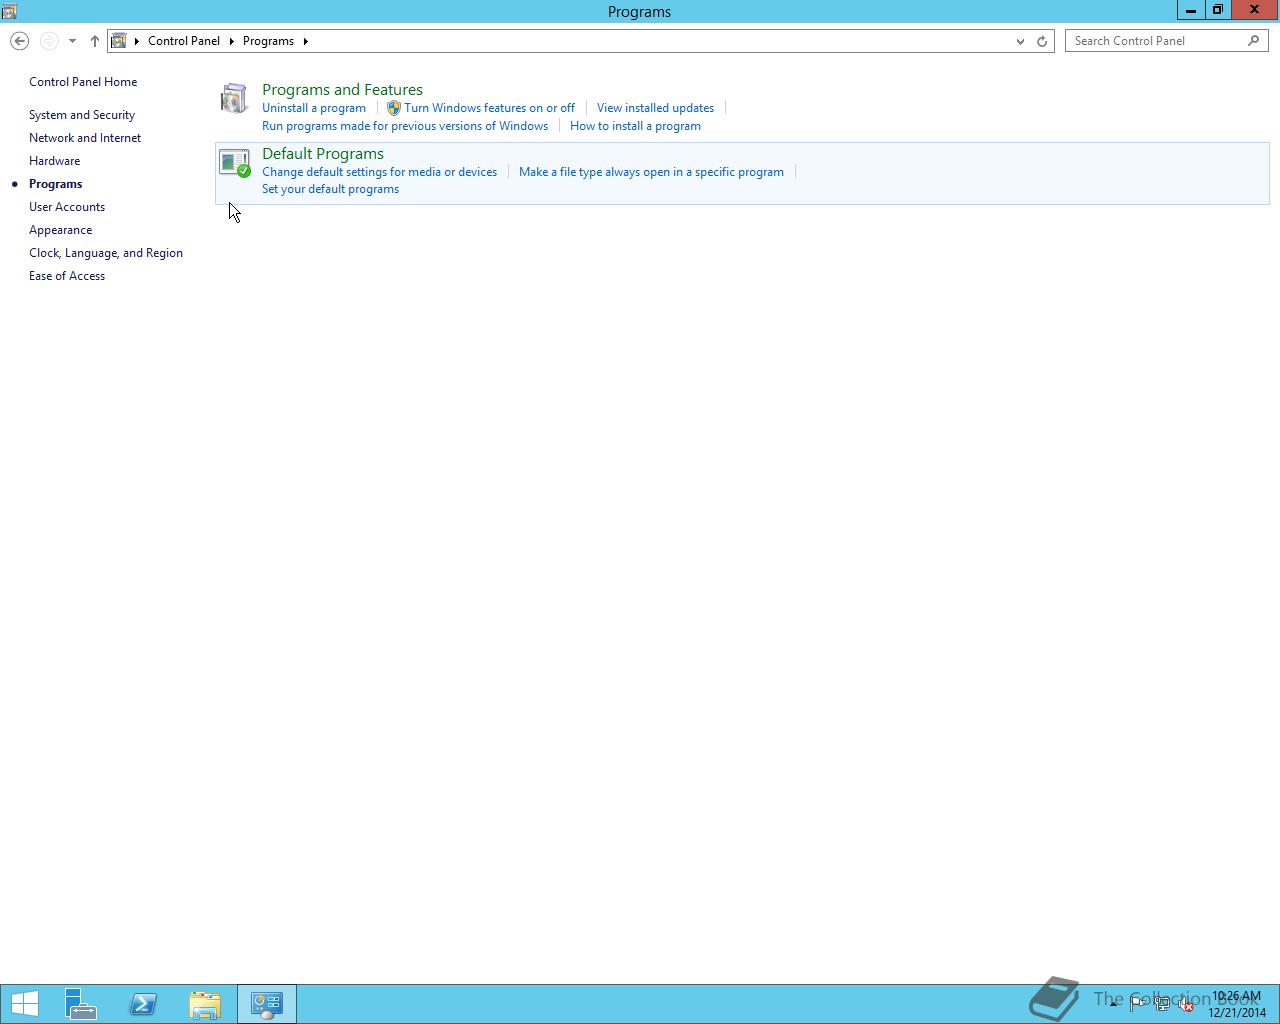This screenshot has width=1280, height=1024.
Task: Click the Control Panel breadcrumb
Action: [184, 41]
